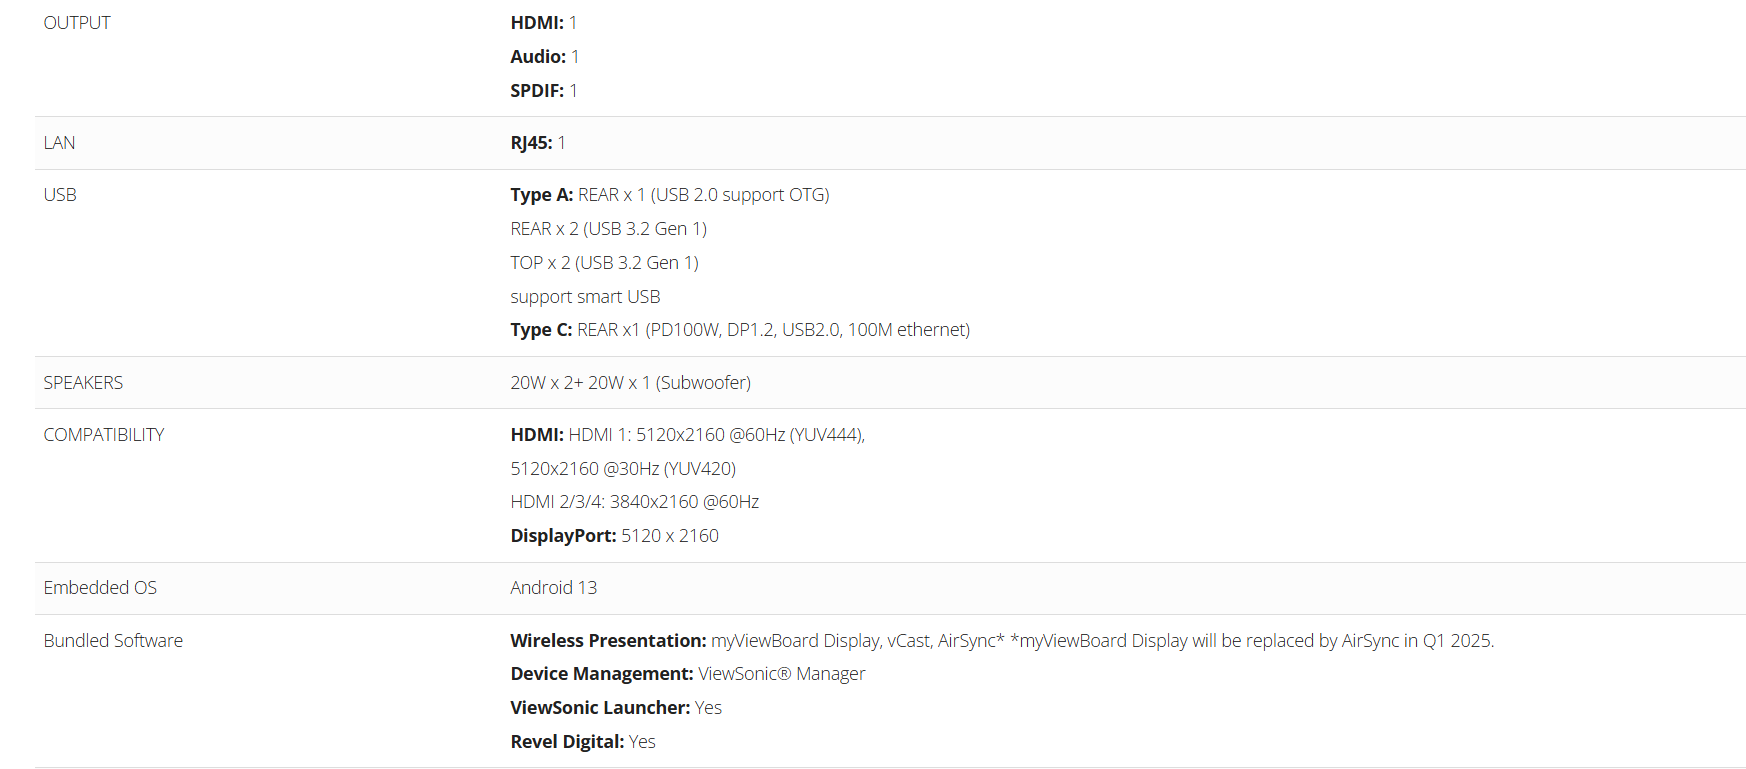The height and width of the screenshot is (769, 1746).
Task: Click the Type C USB specification line
Action: tap(740, 330)
